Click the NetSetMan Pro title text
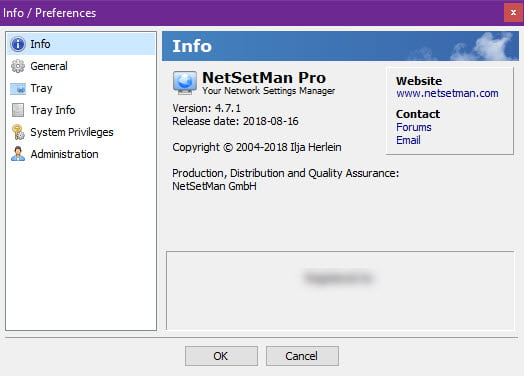 [x=264, y=78]
